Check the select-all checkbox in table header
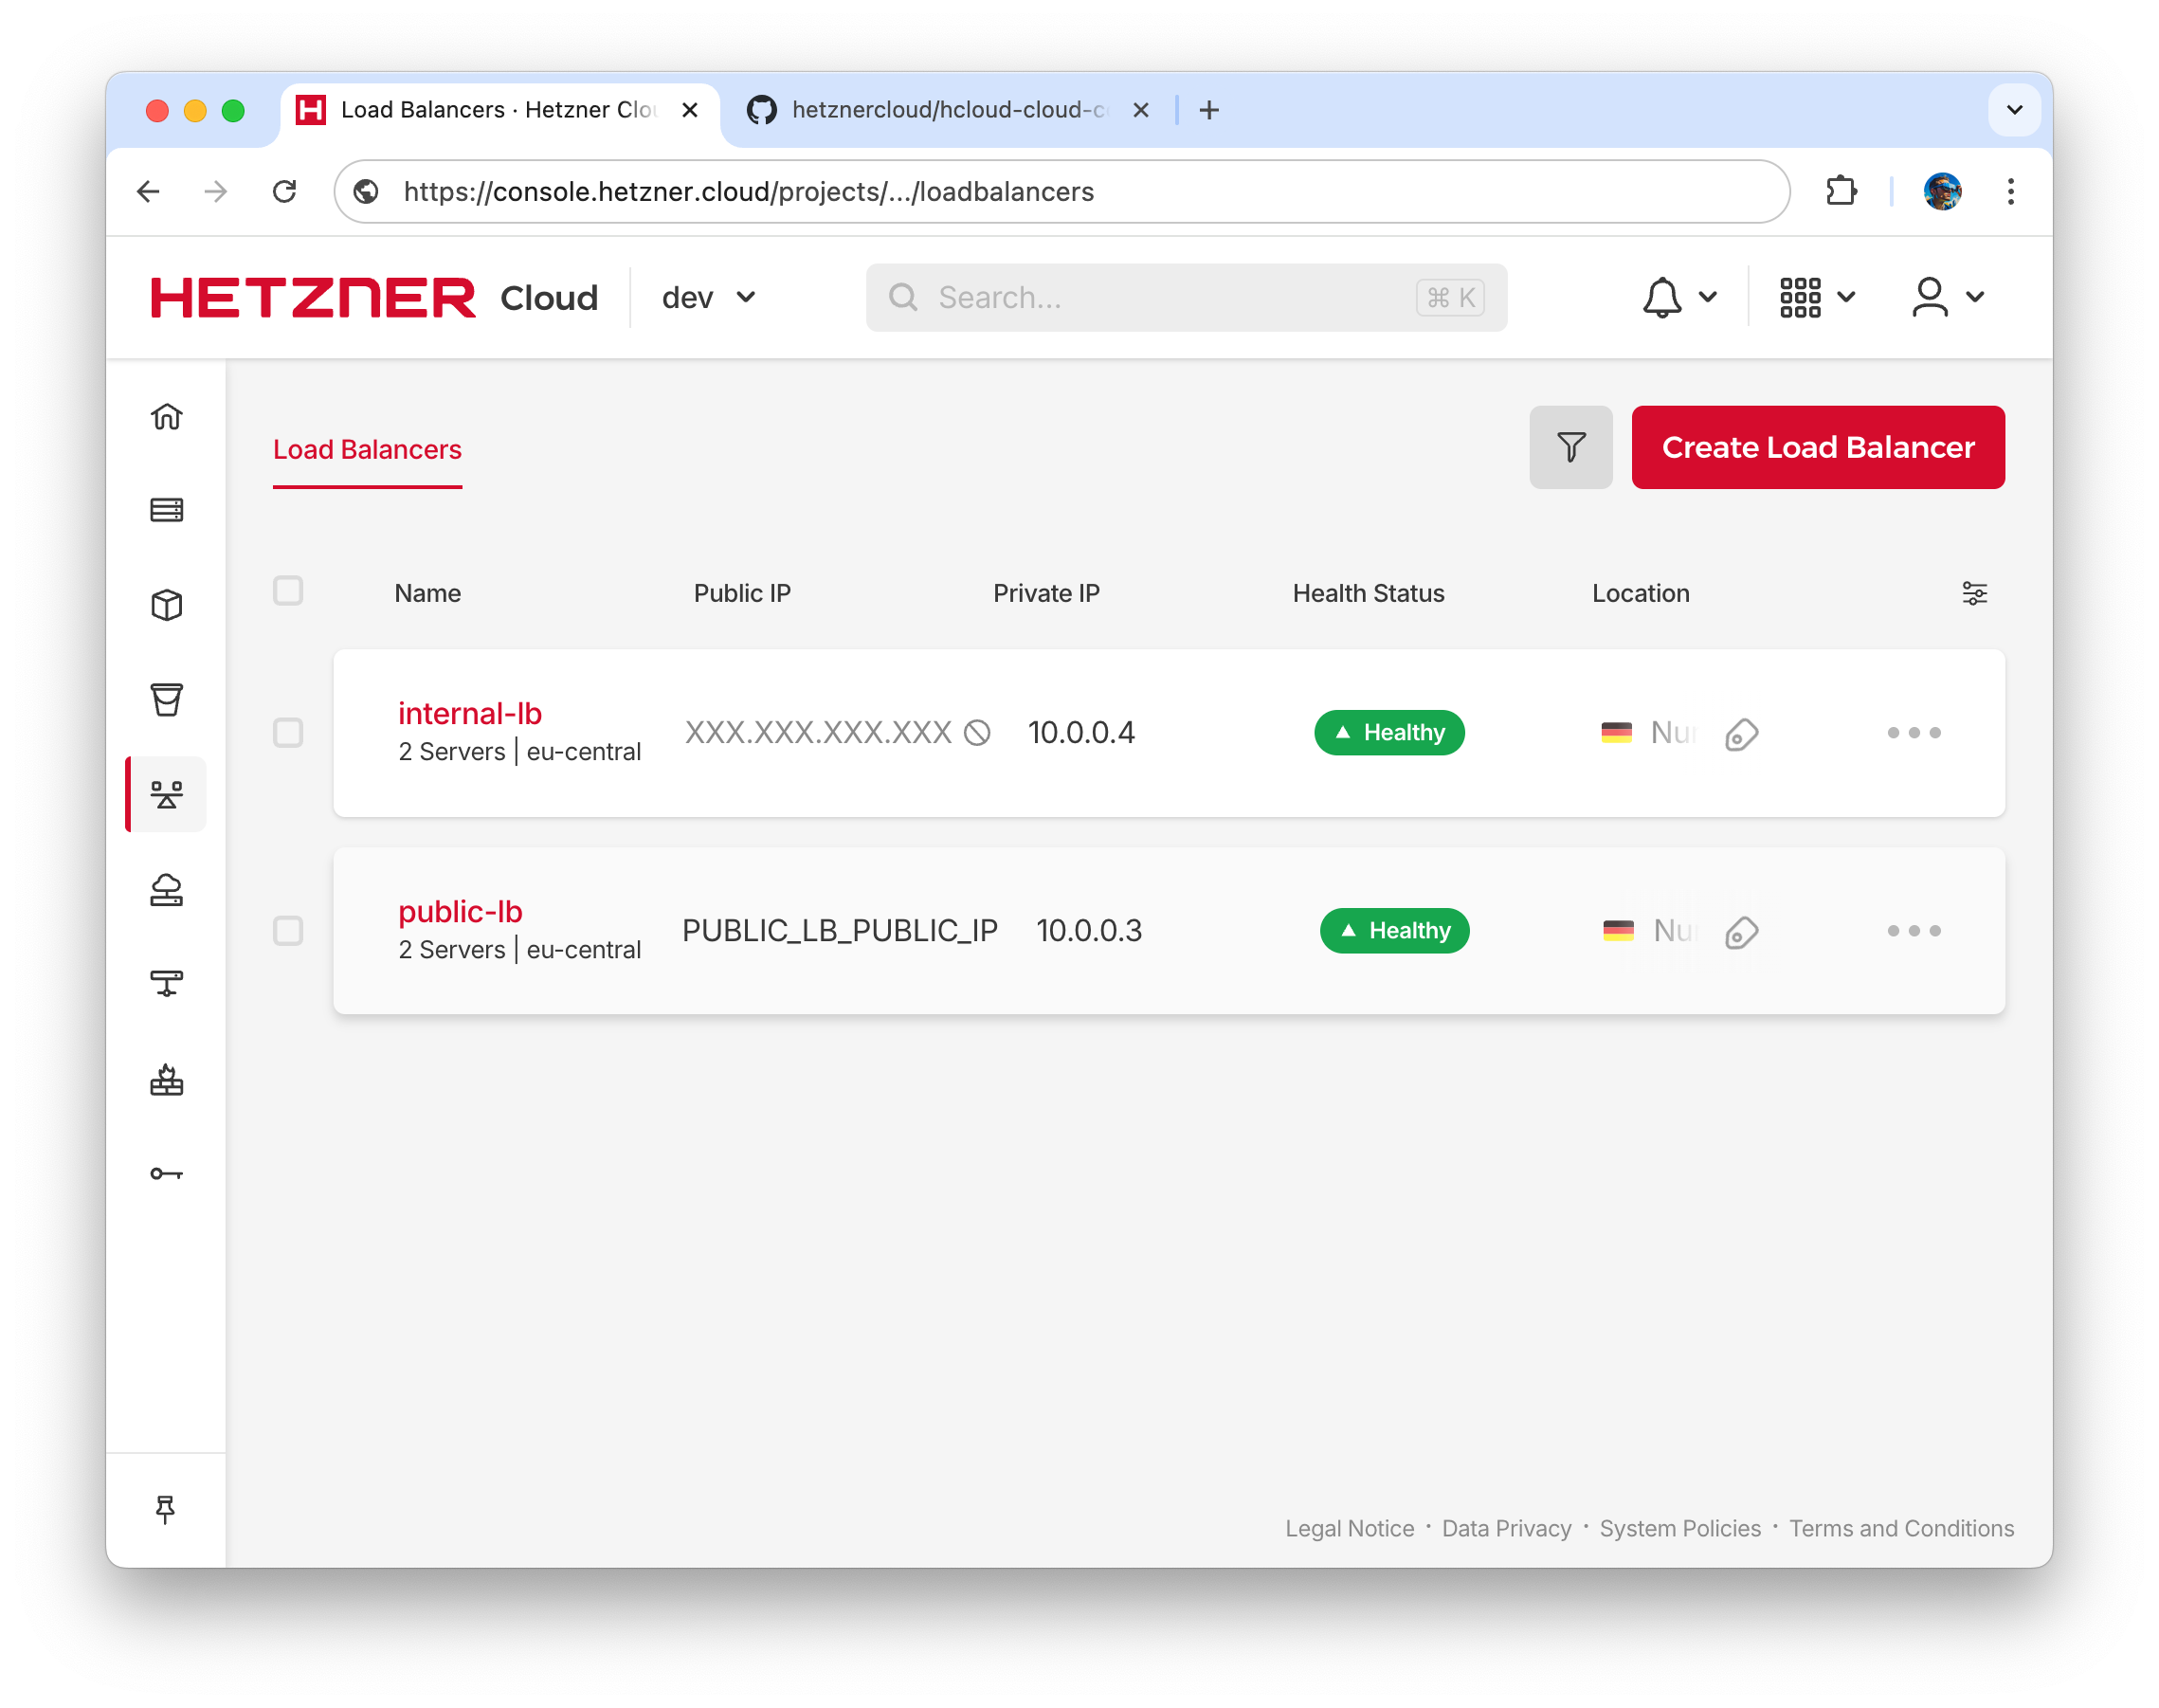Viewport: 2159px width, 1708px height. click(x=288, y=591)
